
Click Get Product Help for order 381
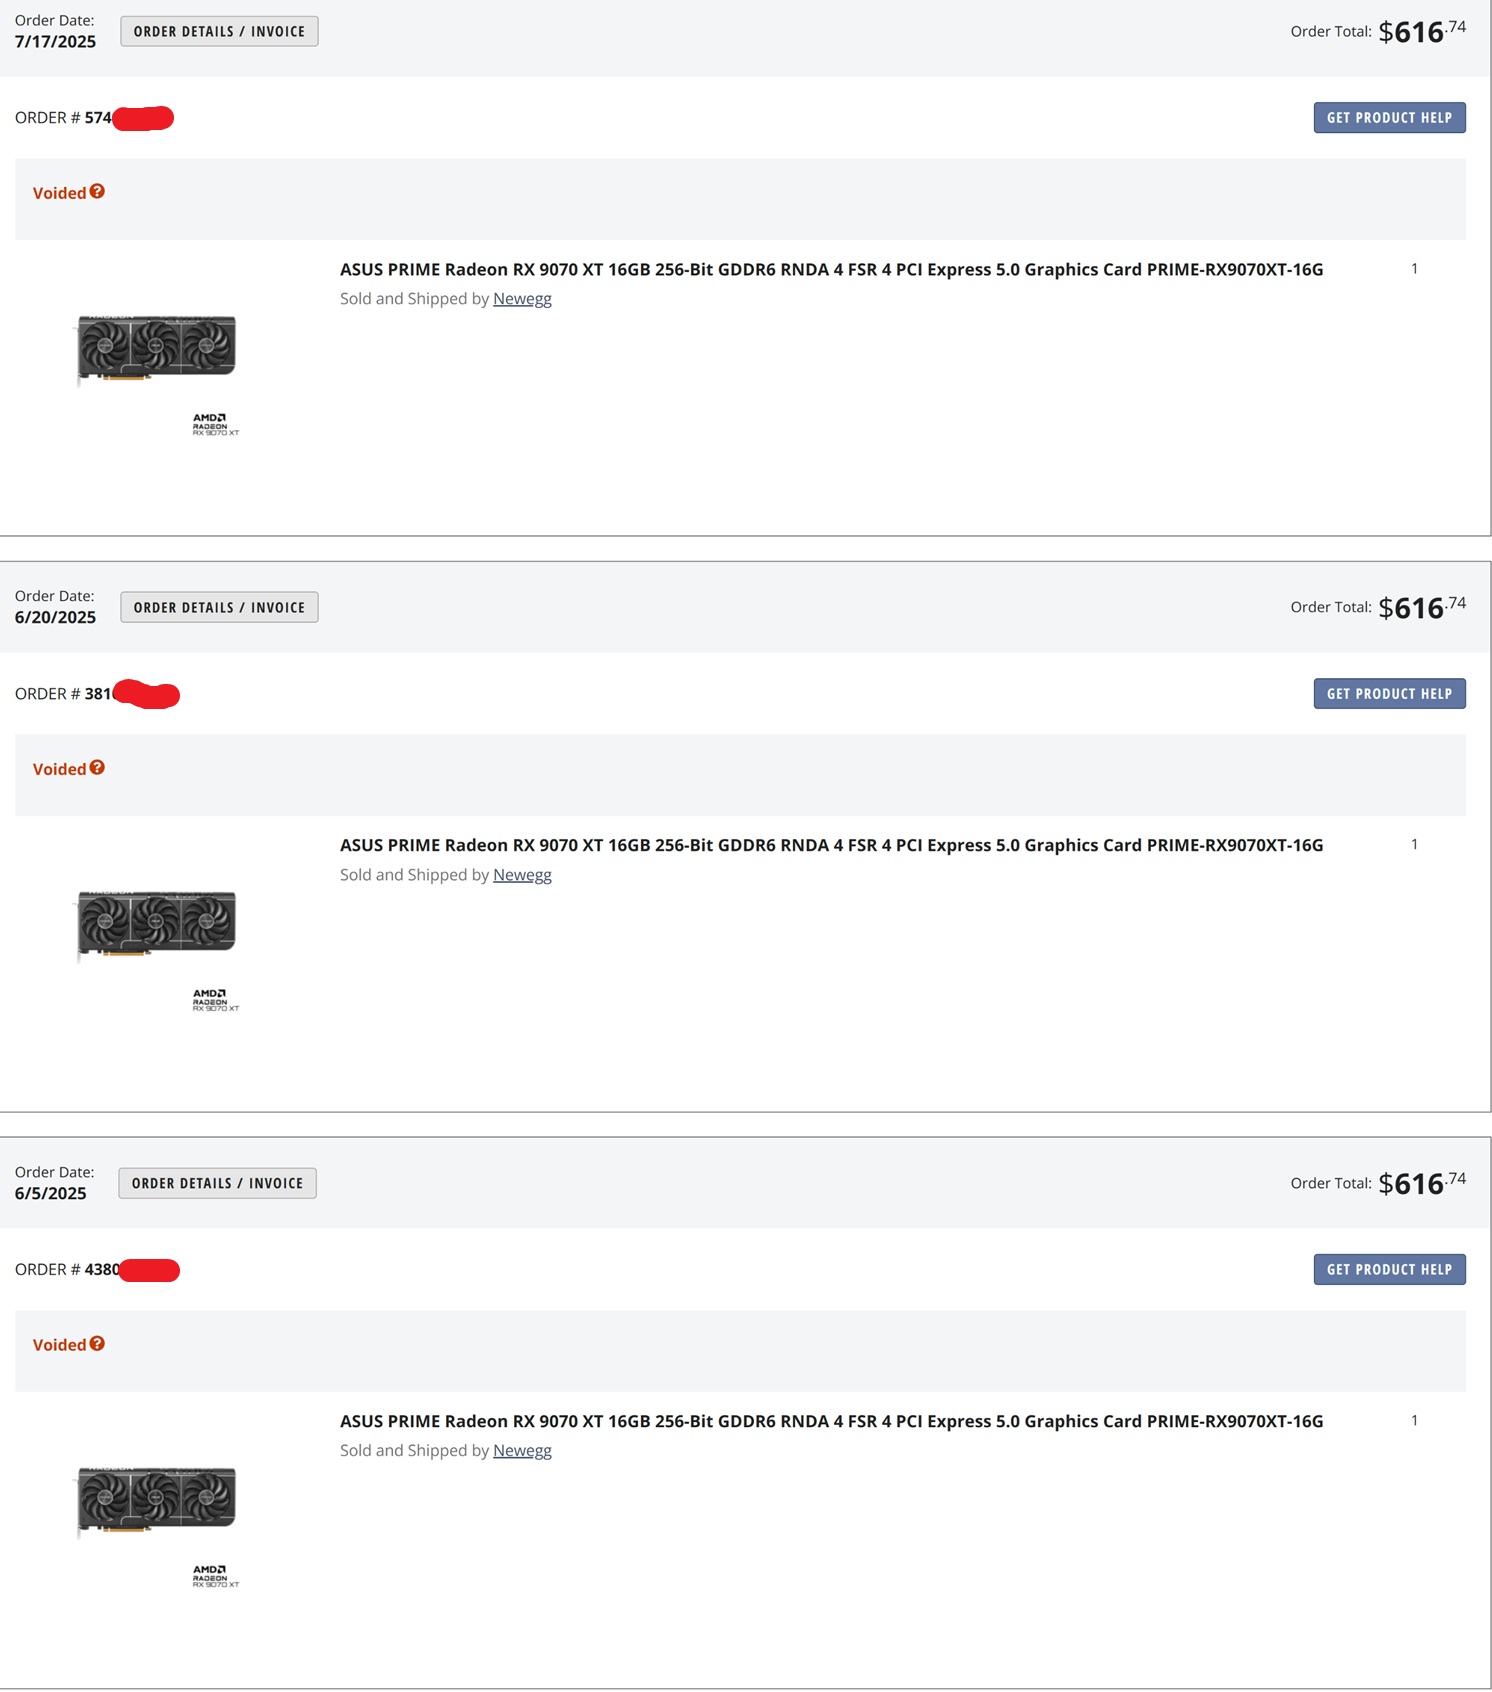[x=1389, y=694]
